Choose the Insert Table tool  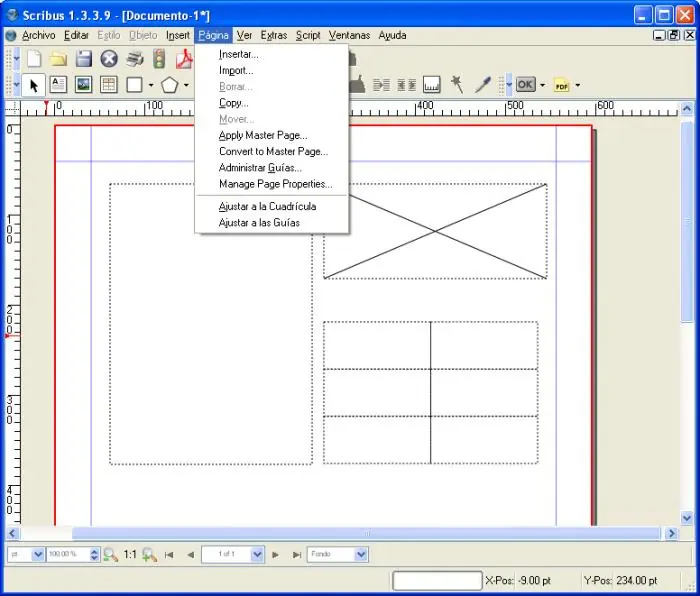pos(109,85)
